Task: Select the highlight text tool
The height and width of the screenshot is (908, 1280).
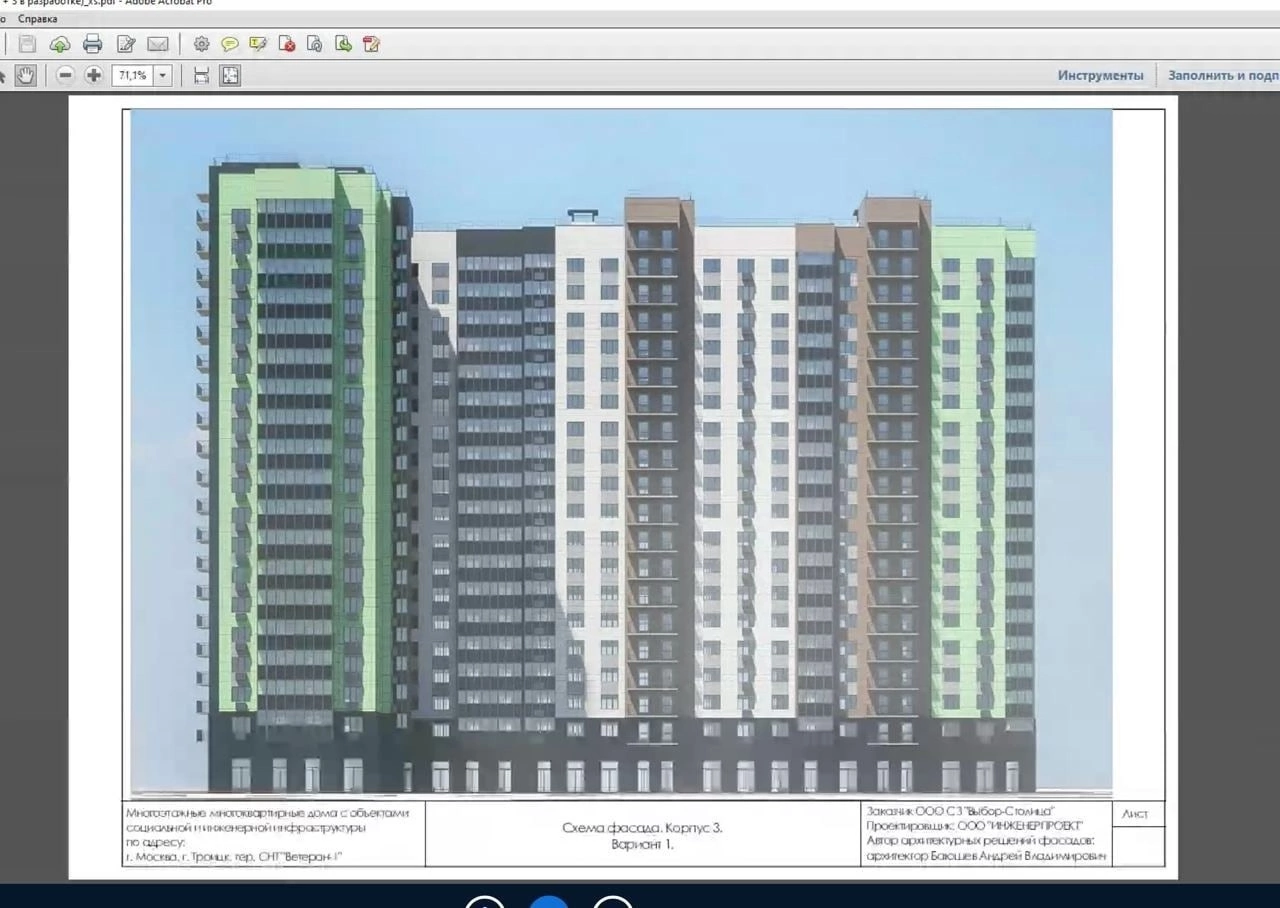Action: tap(258, 44)
